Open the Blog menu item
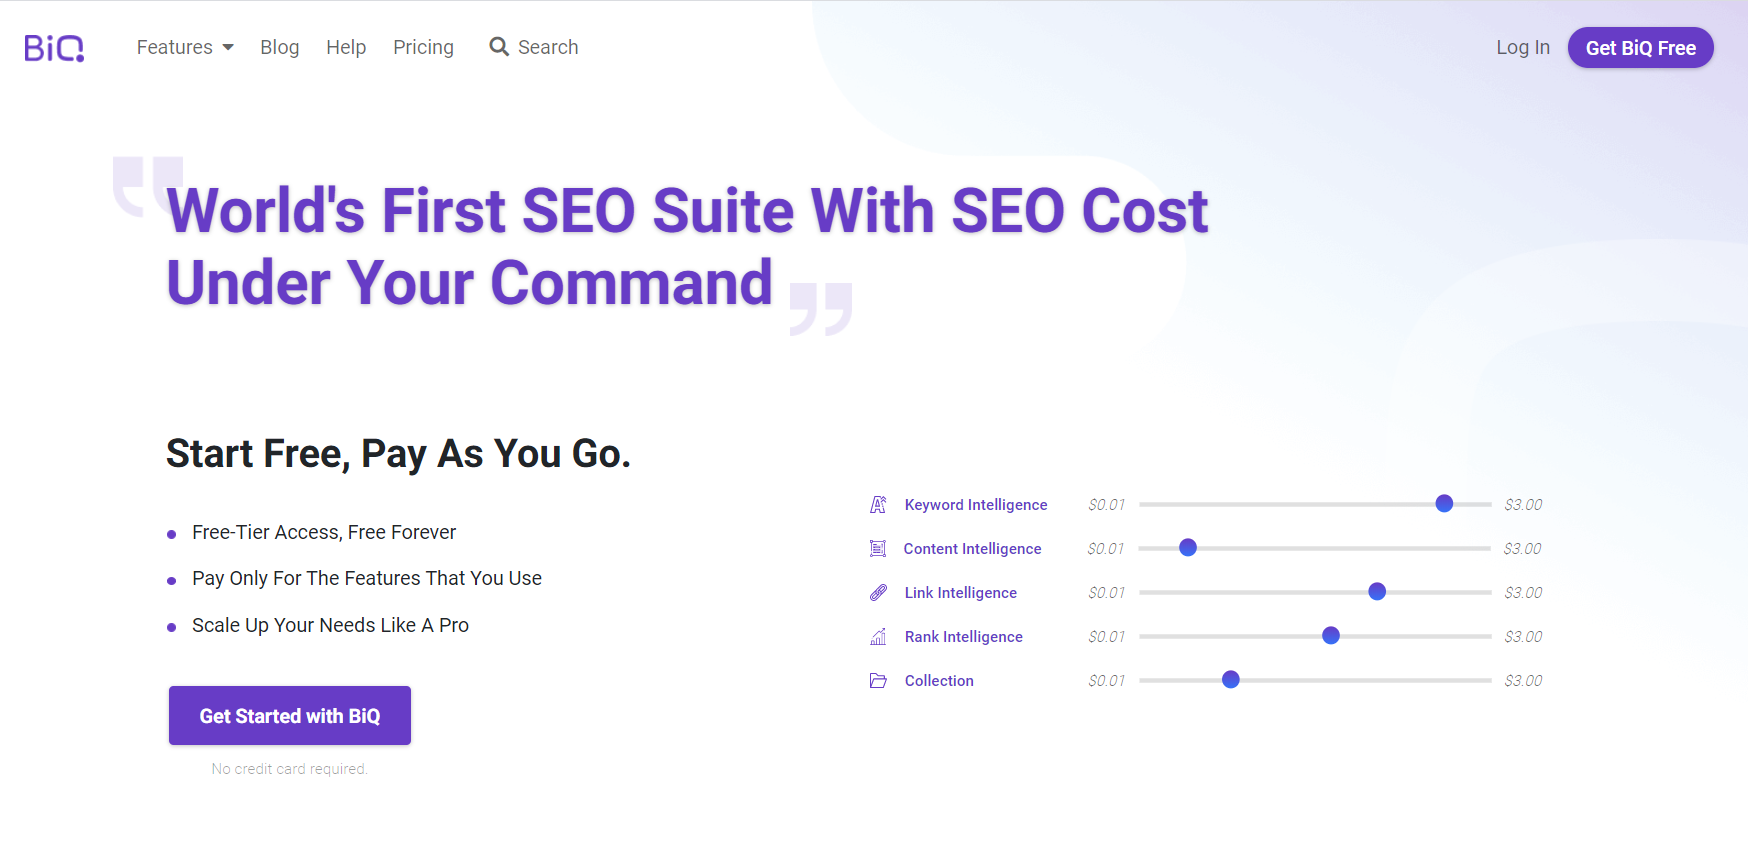 tap(280, 47)
